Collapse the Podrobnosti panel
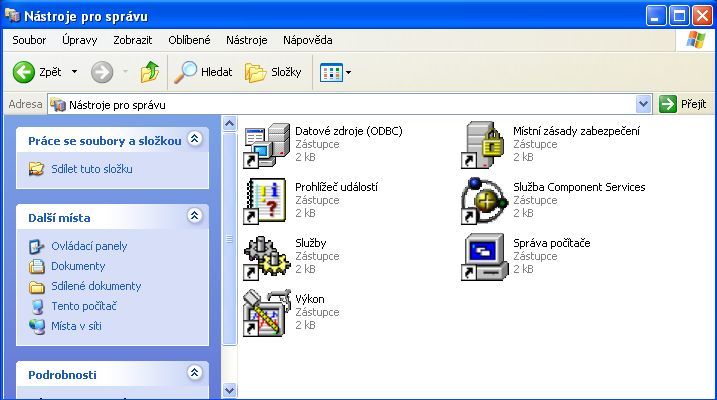717x400 pixels. pos(194,372)
